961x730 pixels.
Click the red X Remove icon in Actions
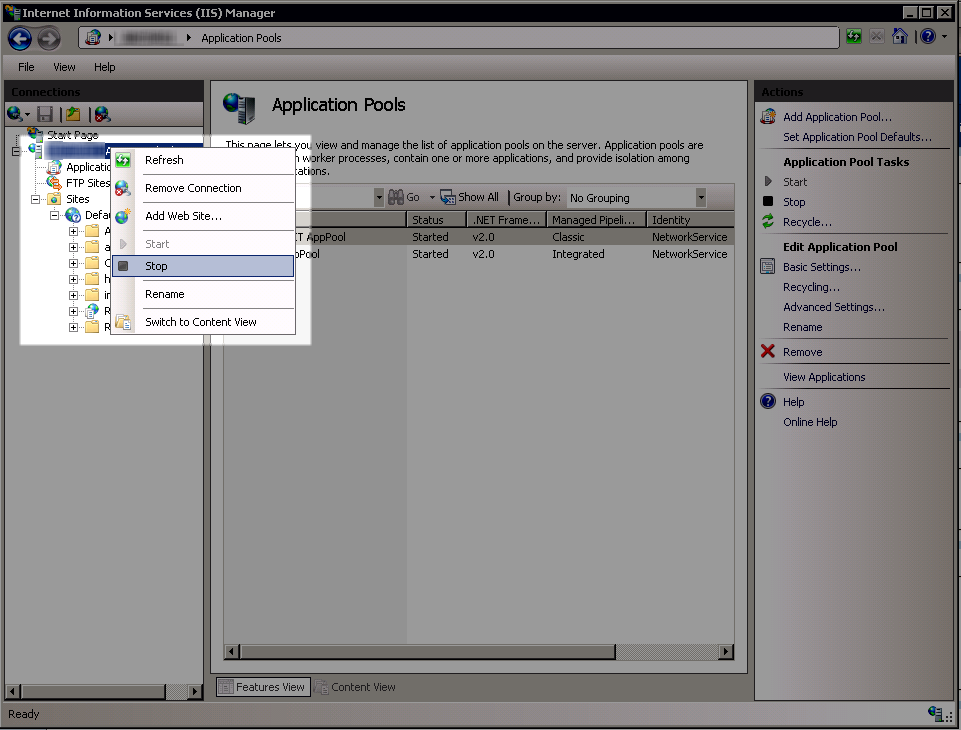768,351
